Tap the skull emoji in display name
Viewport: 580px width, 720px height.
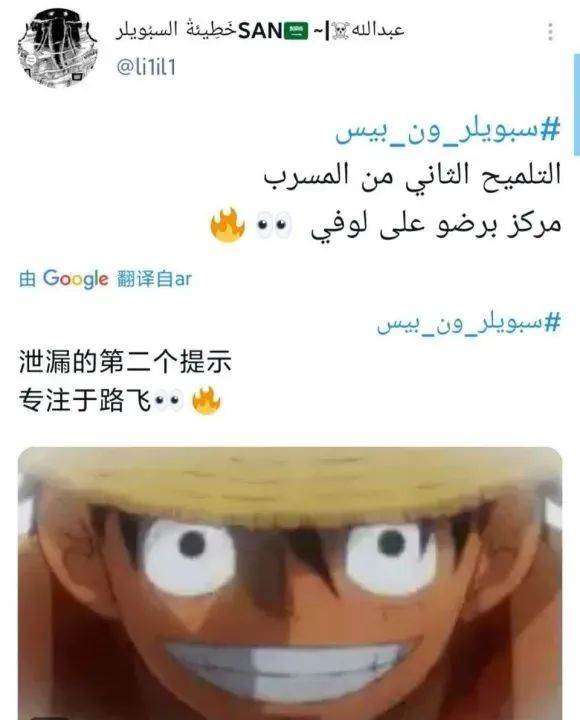tap(340, 31)
